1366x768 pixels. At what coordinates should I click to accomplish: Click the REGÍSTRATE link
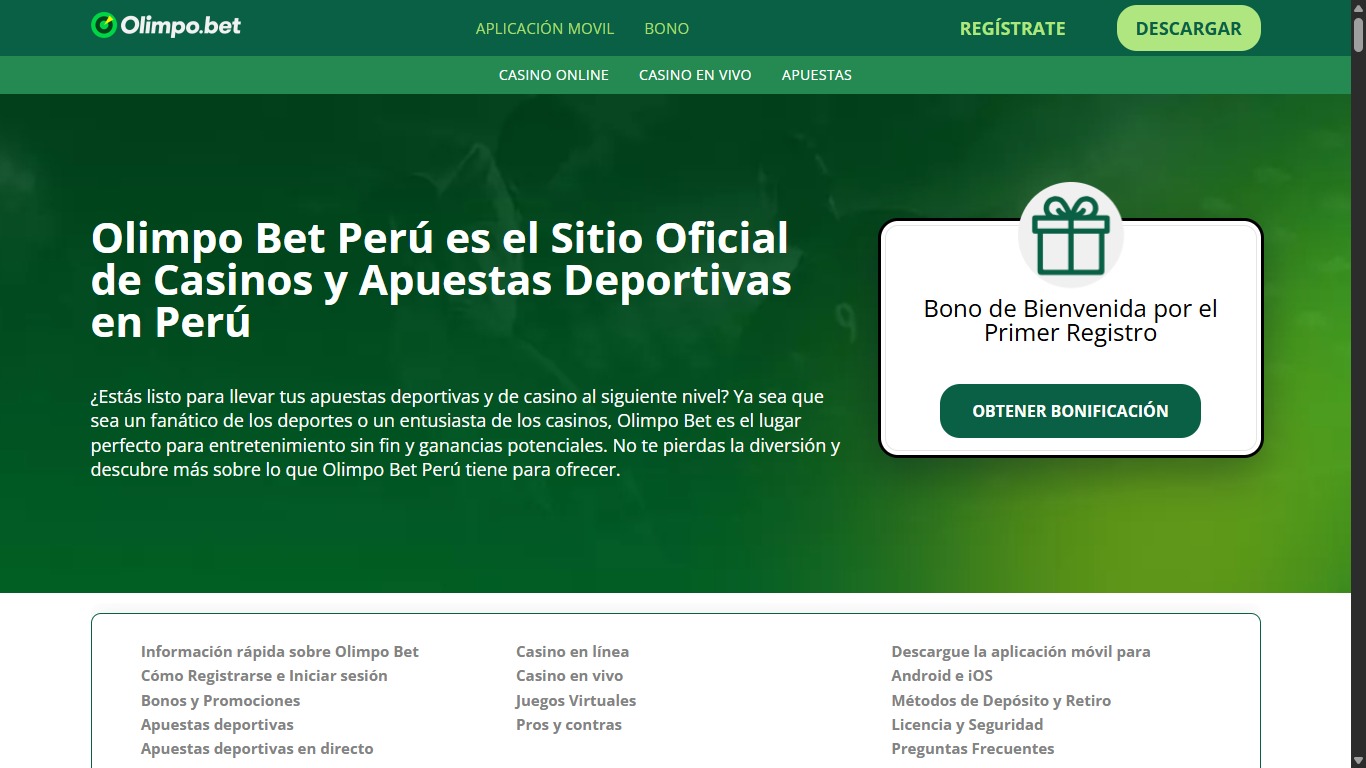(1013, 29)
